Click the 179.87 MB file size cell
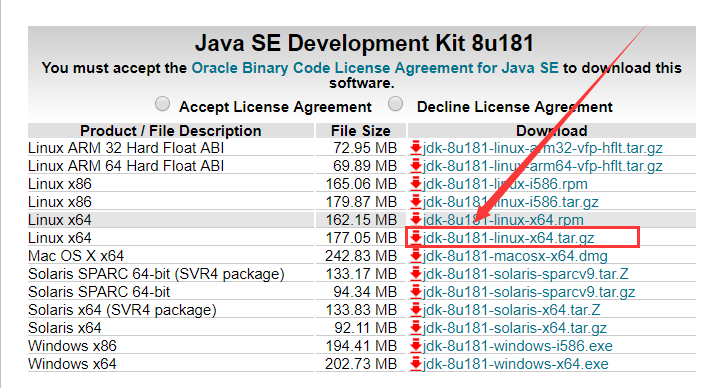The height and width of the screenshot is (388, 719). pos(361,202)
